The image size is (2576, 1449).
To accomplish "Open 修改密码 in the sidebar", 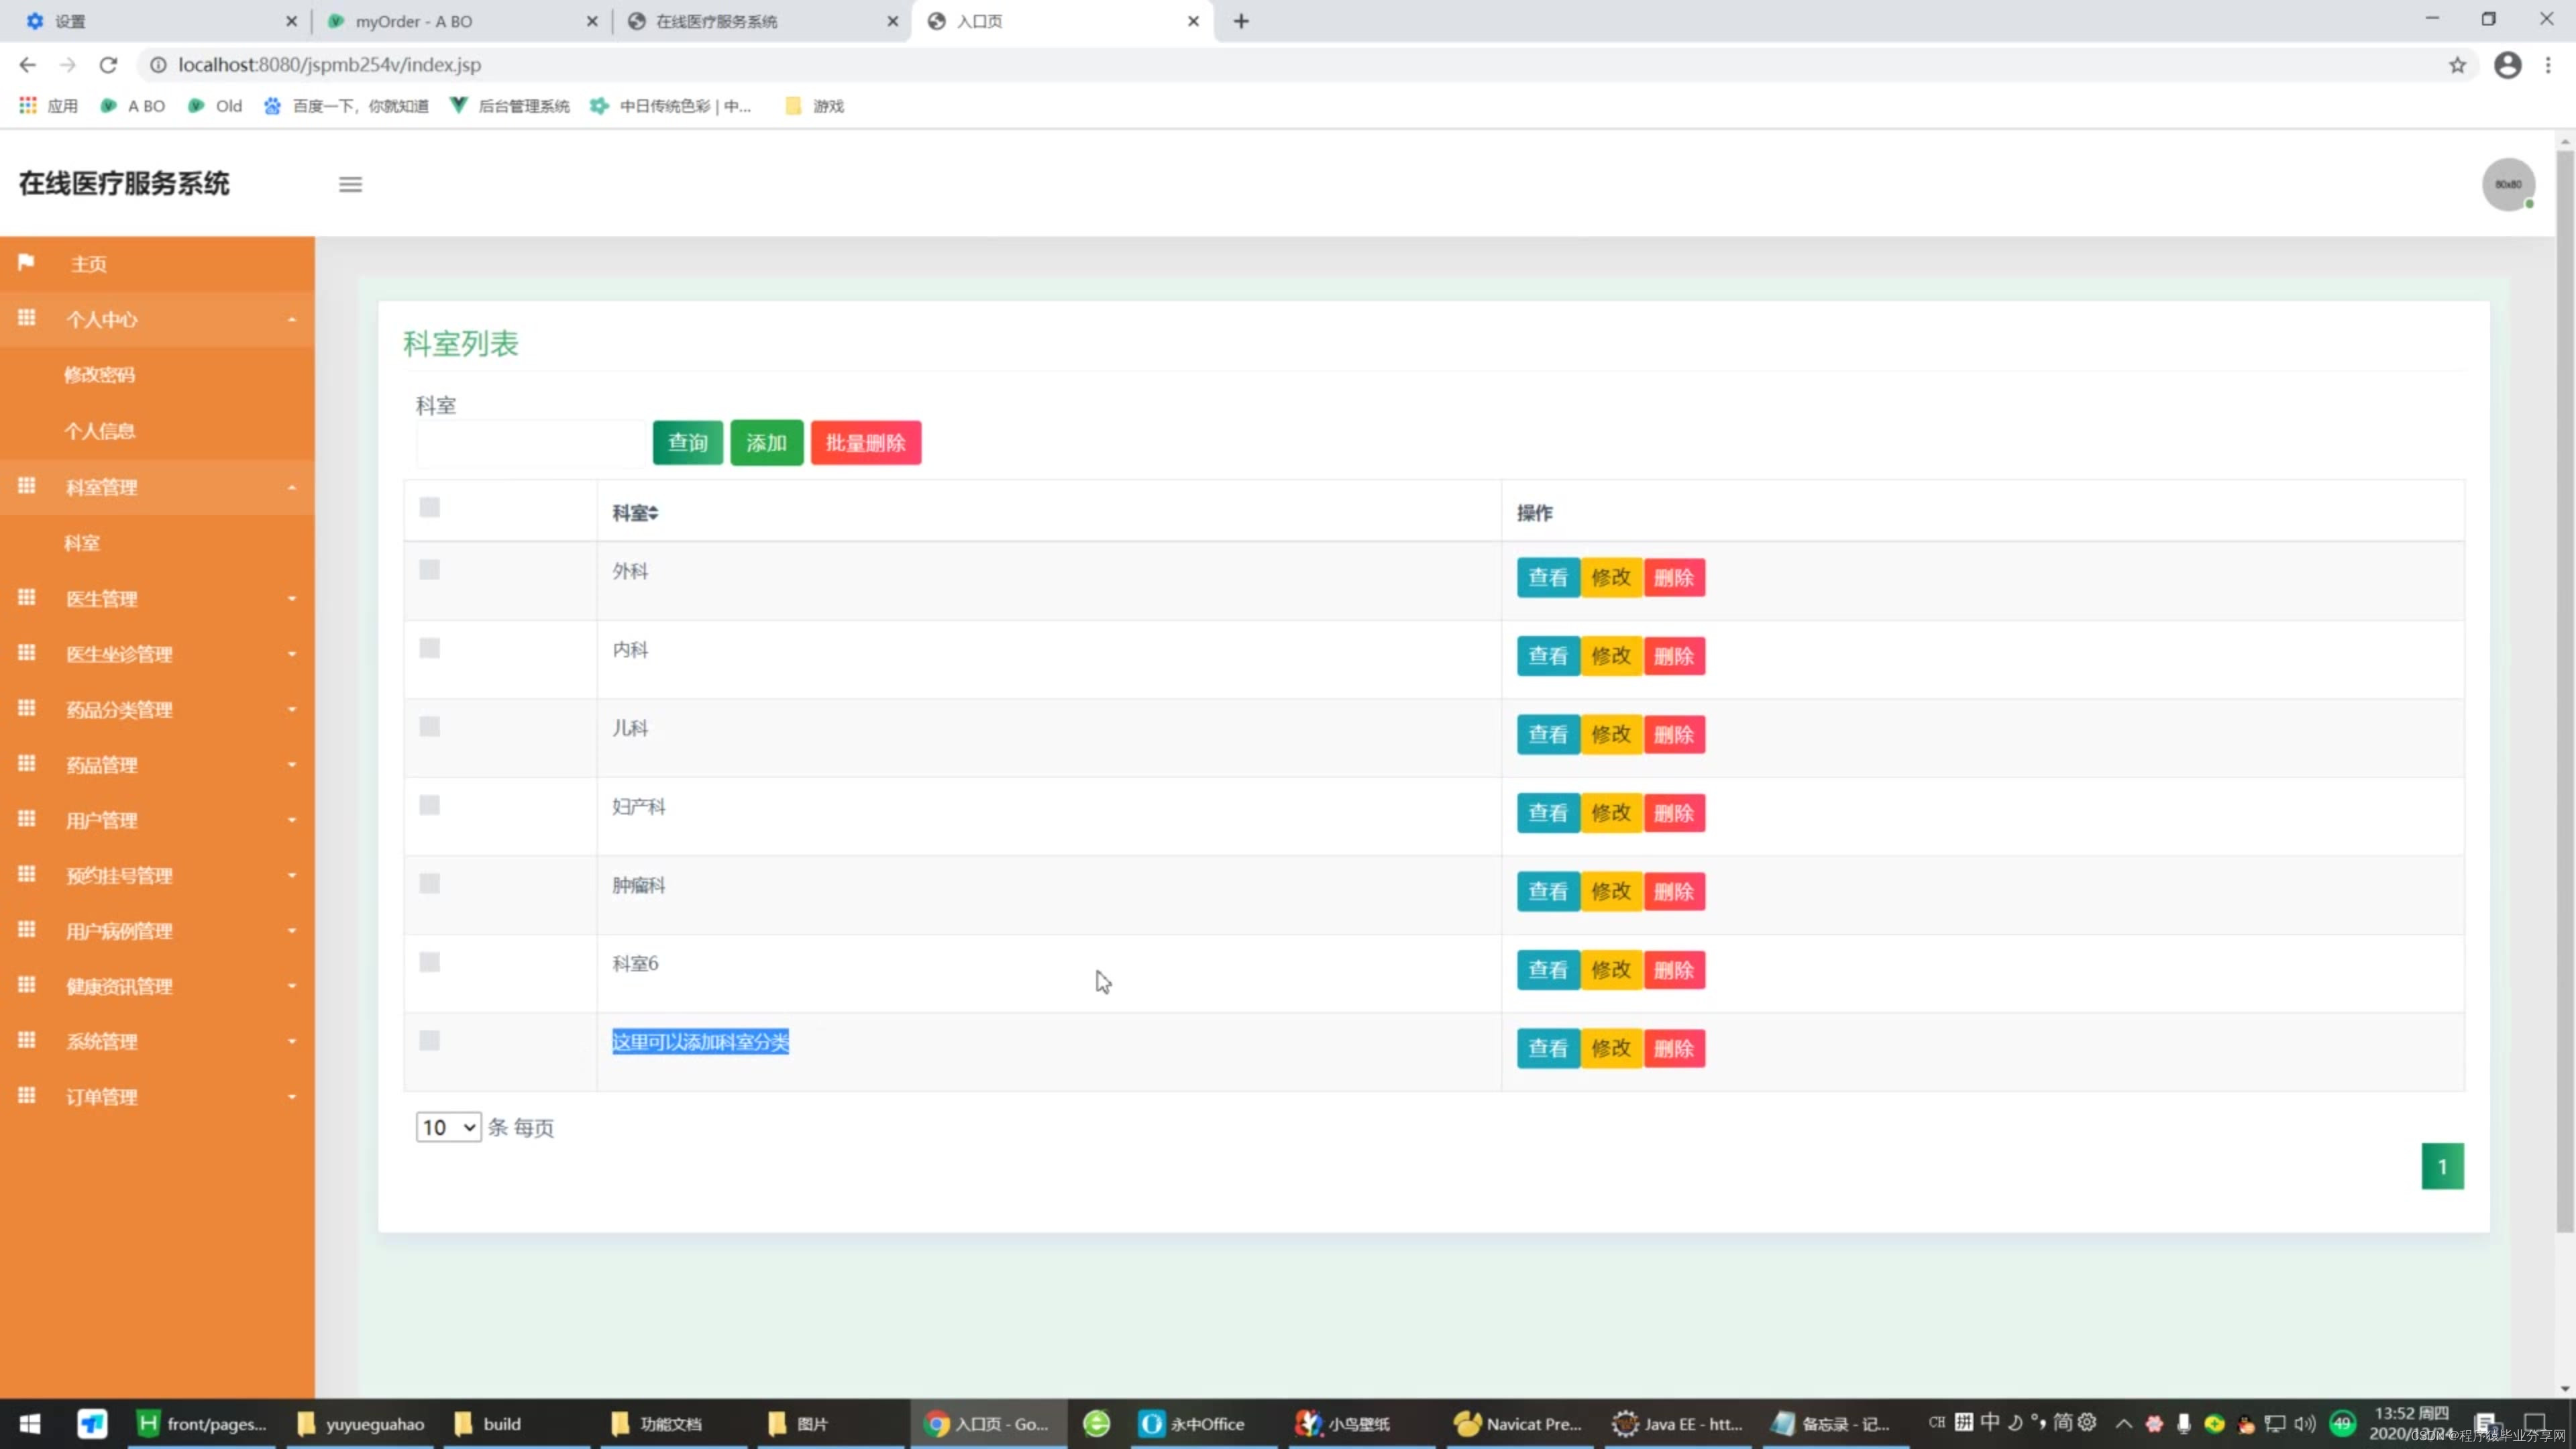I will (99, 374).
